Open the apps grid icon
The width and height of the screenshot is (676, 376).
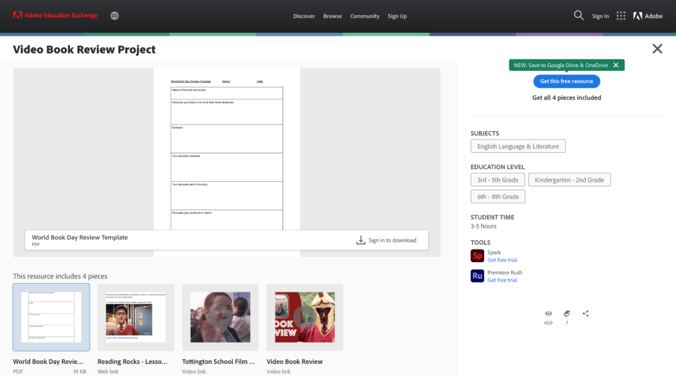(621, 16)
